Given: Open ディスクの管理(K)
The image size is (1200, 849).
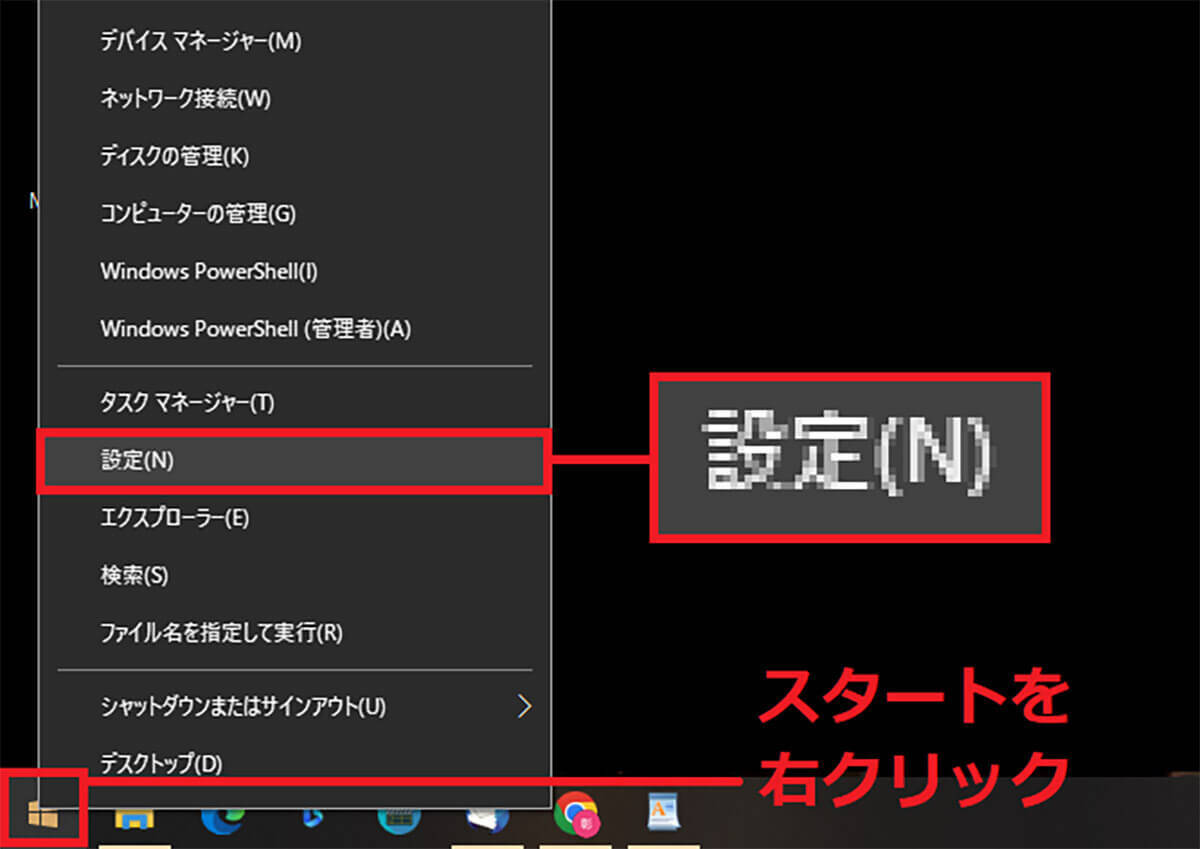Looking at the screenshot, I should pos(175,156).
